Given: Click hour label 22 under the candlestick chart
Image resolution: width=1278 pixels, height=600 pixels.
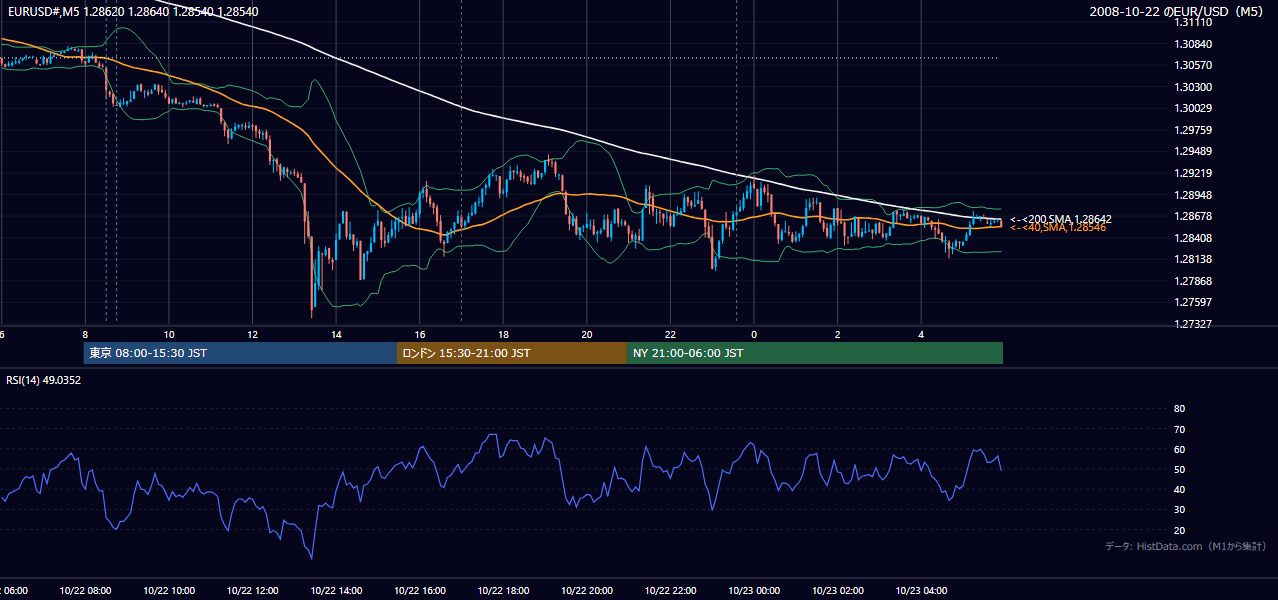Looking at the screenshot, I should click(x=670, y=334).
